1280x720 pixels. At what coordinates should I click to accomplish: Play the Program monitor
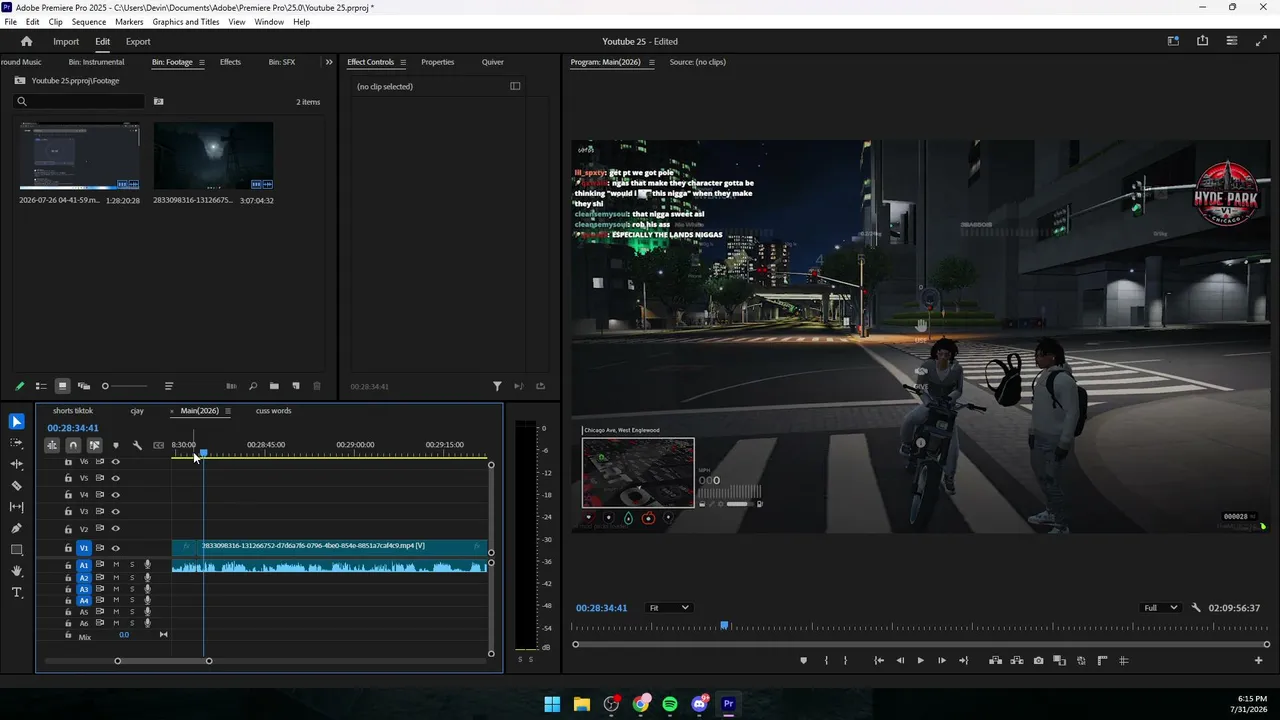pos(920,660)
